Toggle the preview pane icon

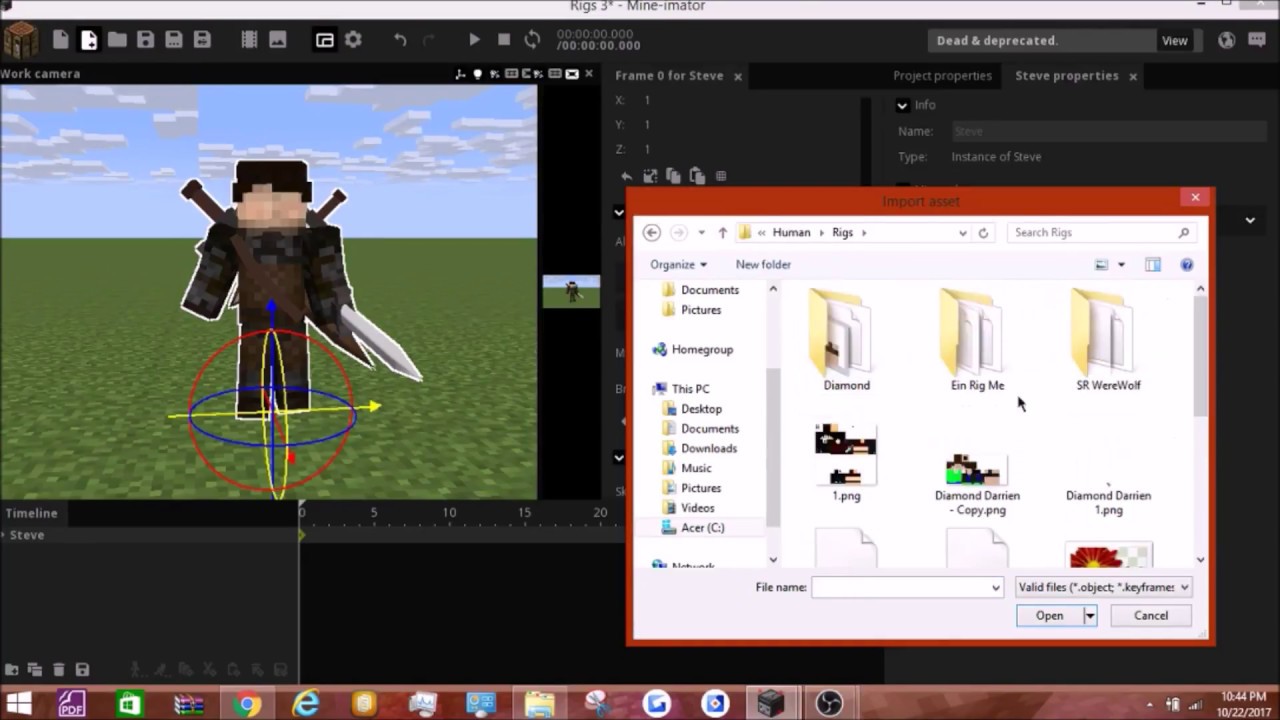pos(1153,265)
